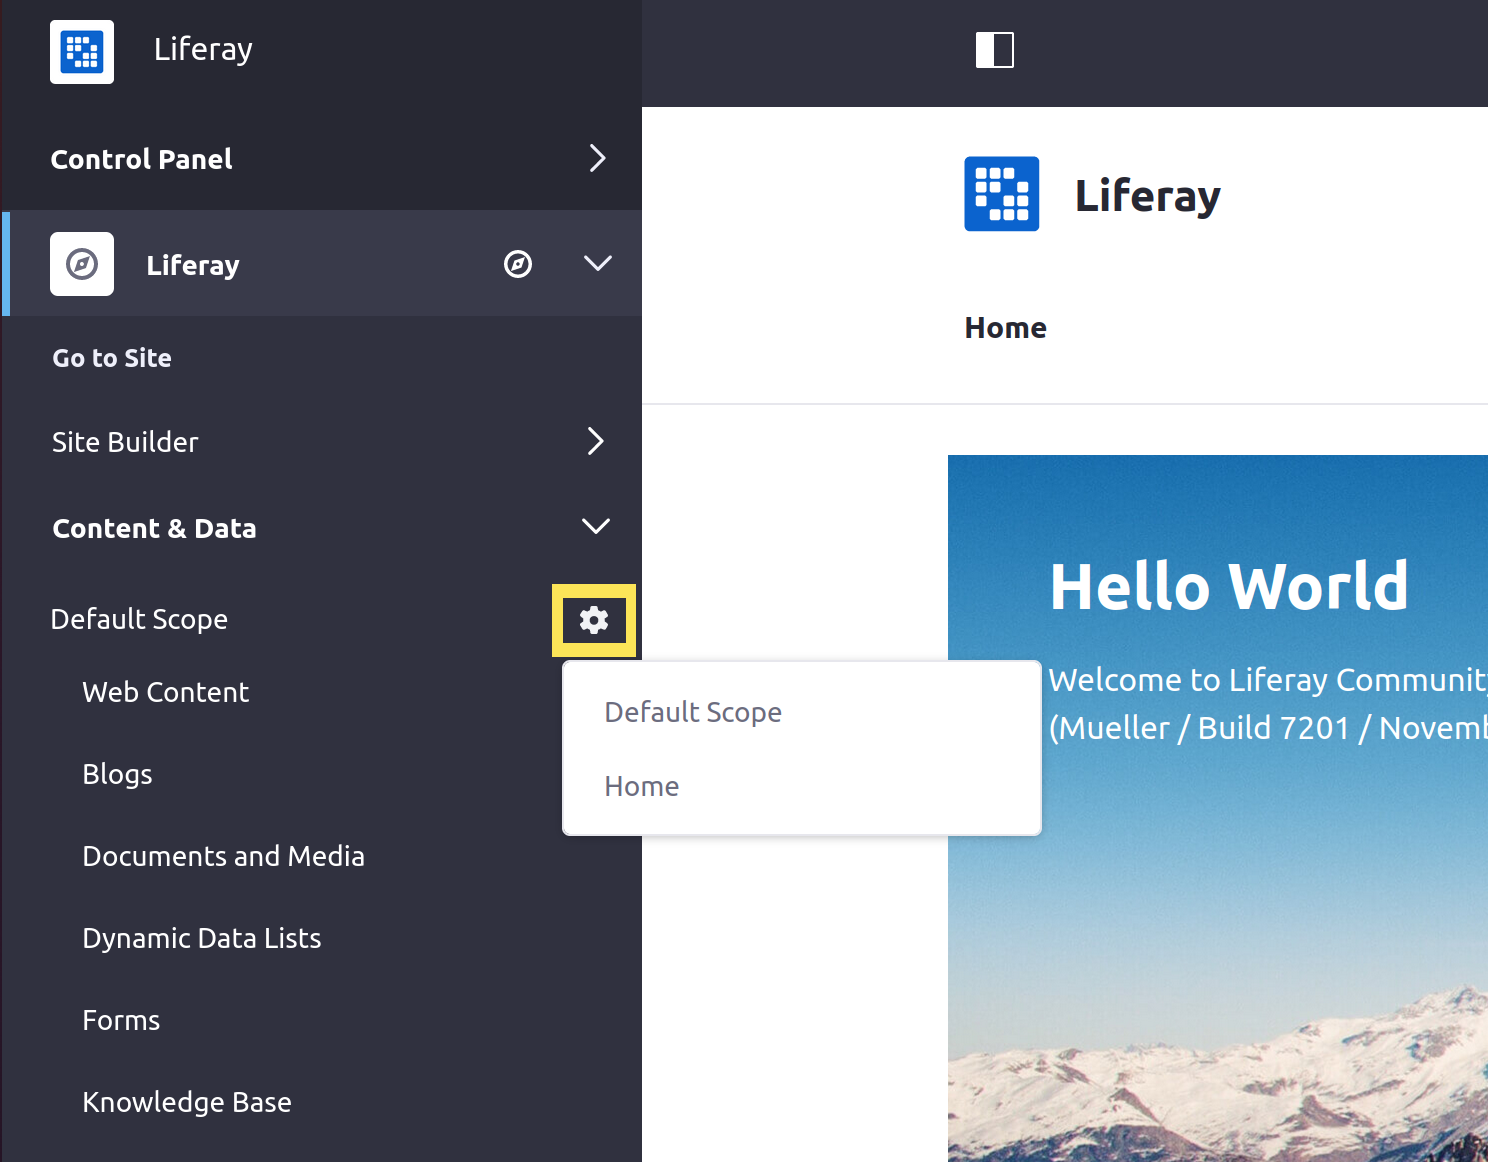Open Knowledge Base
The height and width of the screenshot is (1162, 1488).
point(187,1102)
